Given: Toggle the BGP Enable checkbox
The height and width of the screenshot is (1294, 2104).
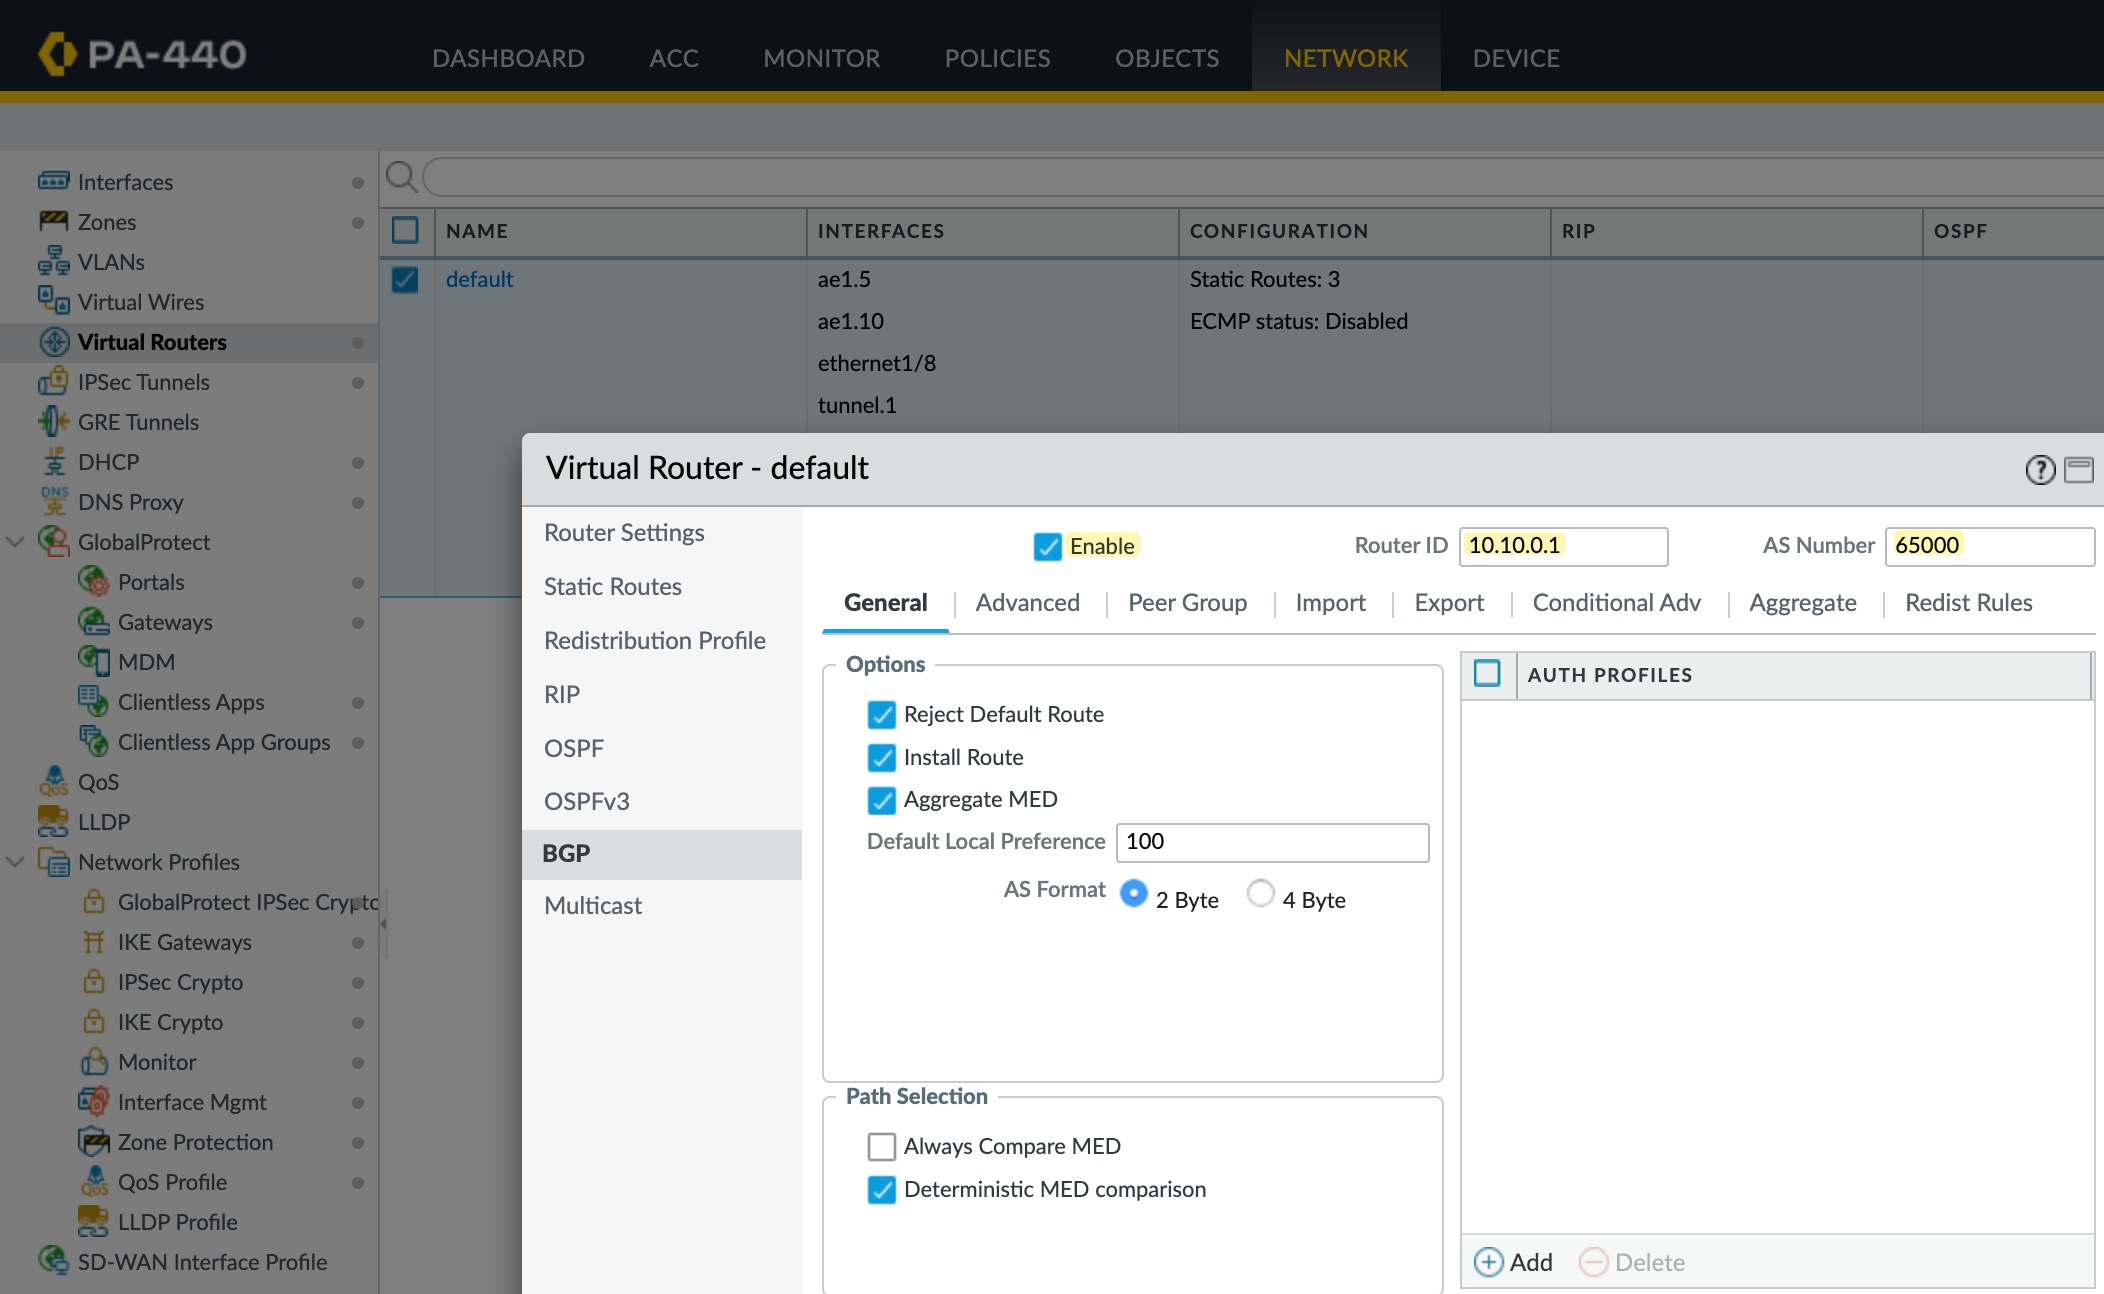Looking at the screenshot, I should [1047, 546].
